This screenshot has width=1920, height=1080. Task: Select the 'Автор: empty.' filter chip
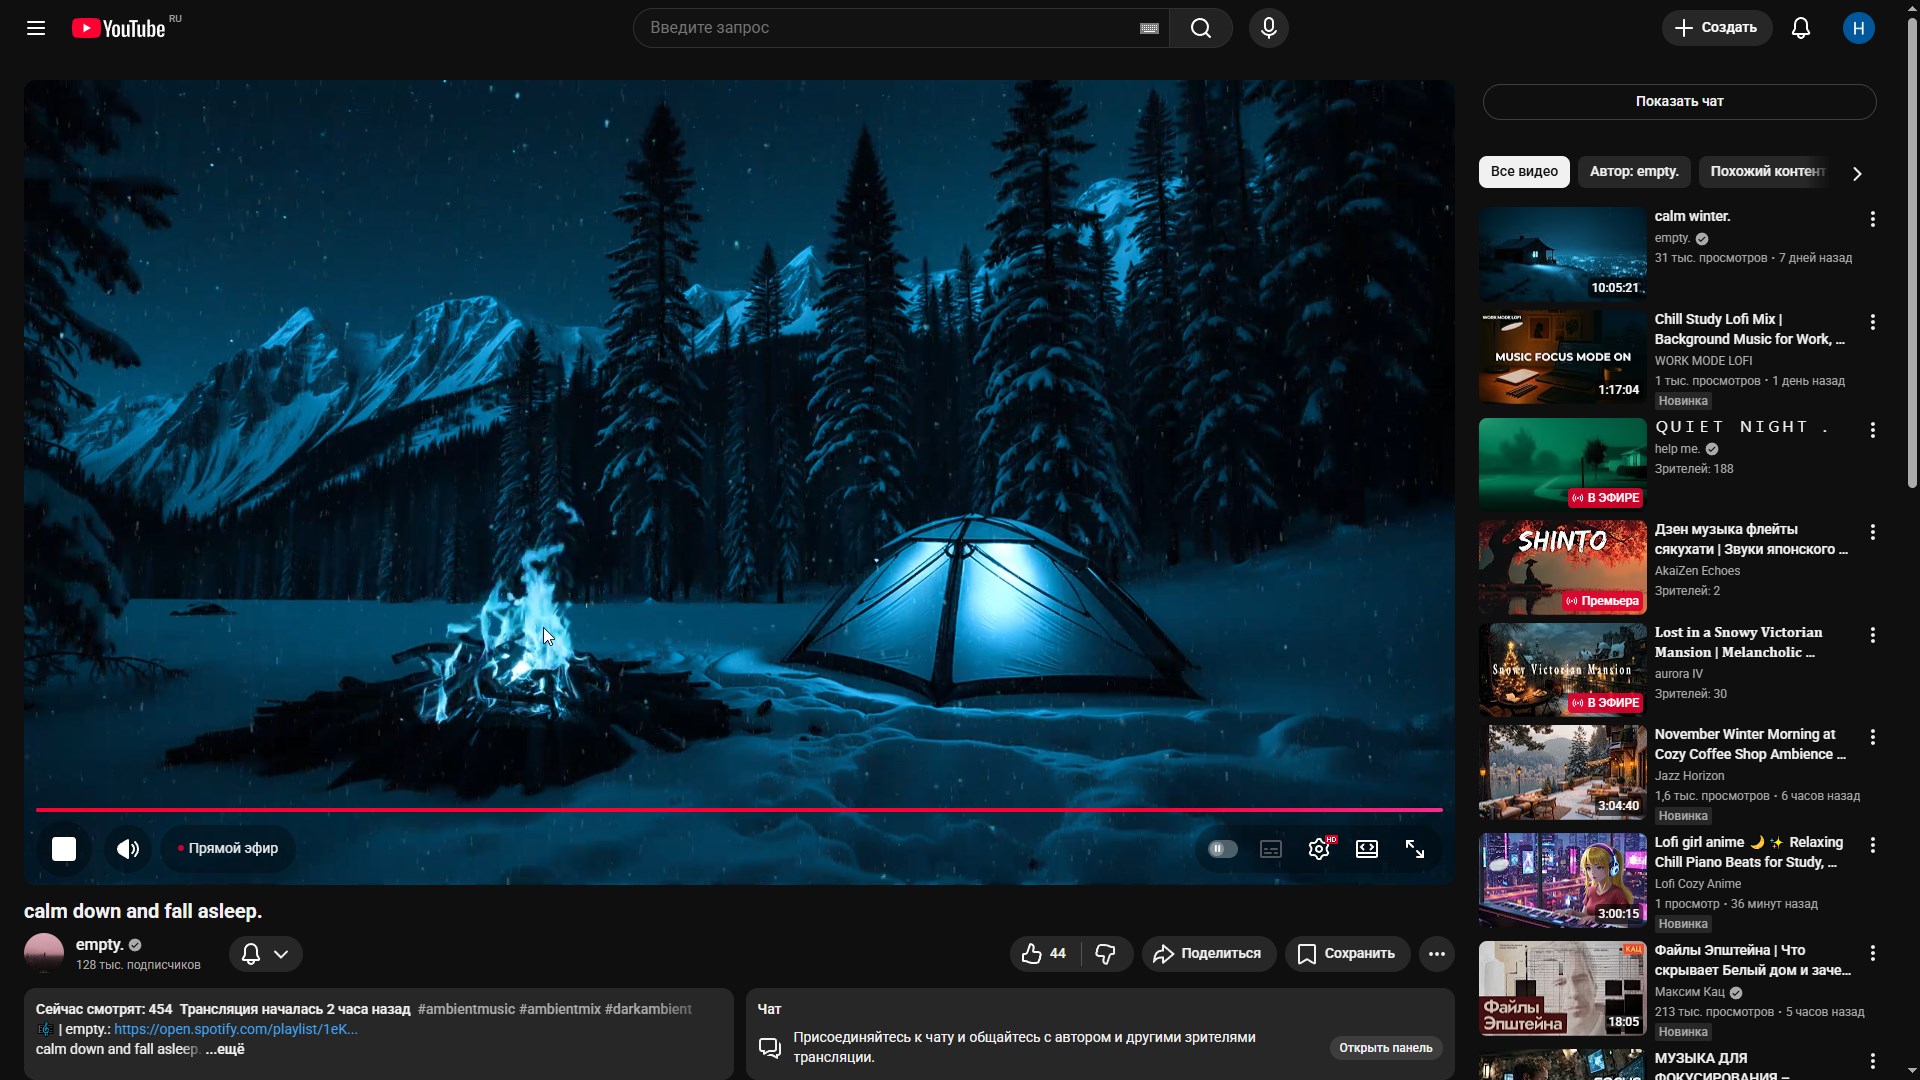[x=1633, y=172]
